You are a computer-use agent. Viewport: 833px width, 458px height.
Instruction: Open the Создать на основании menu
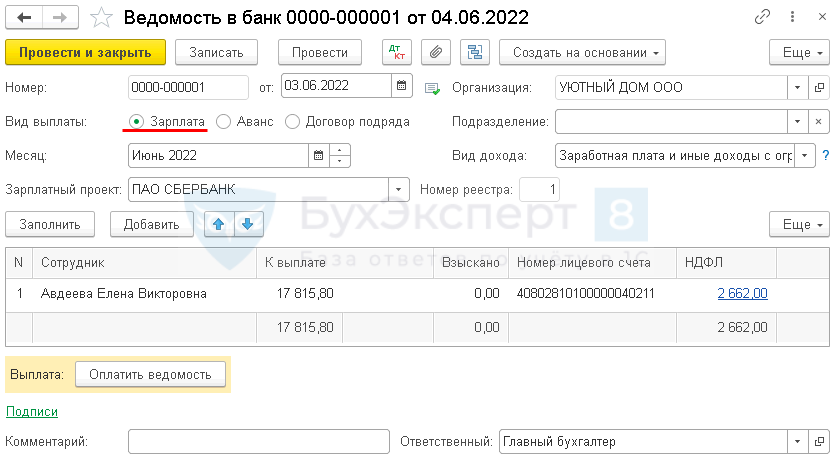coord(583,53)
